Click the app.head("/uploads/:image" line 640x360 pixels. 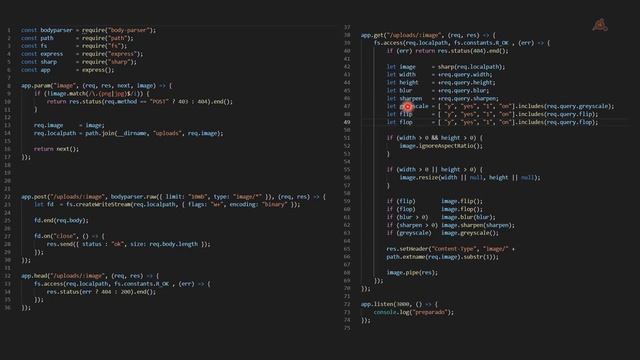(90, 276)
